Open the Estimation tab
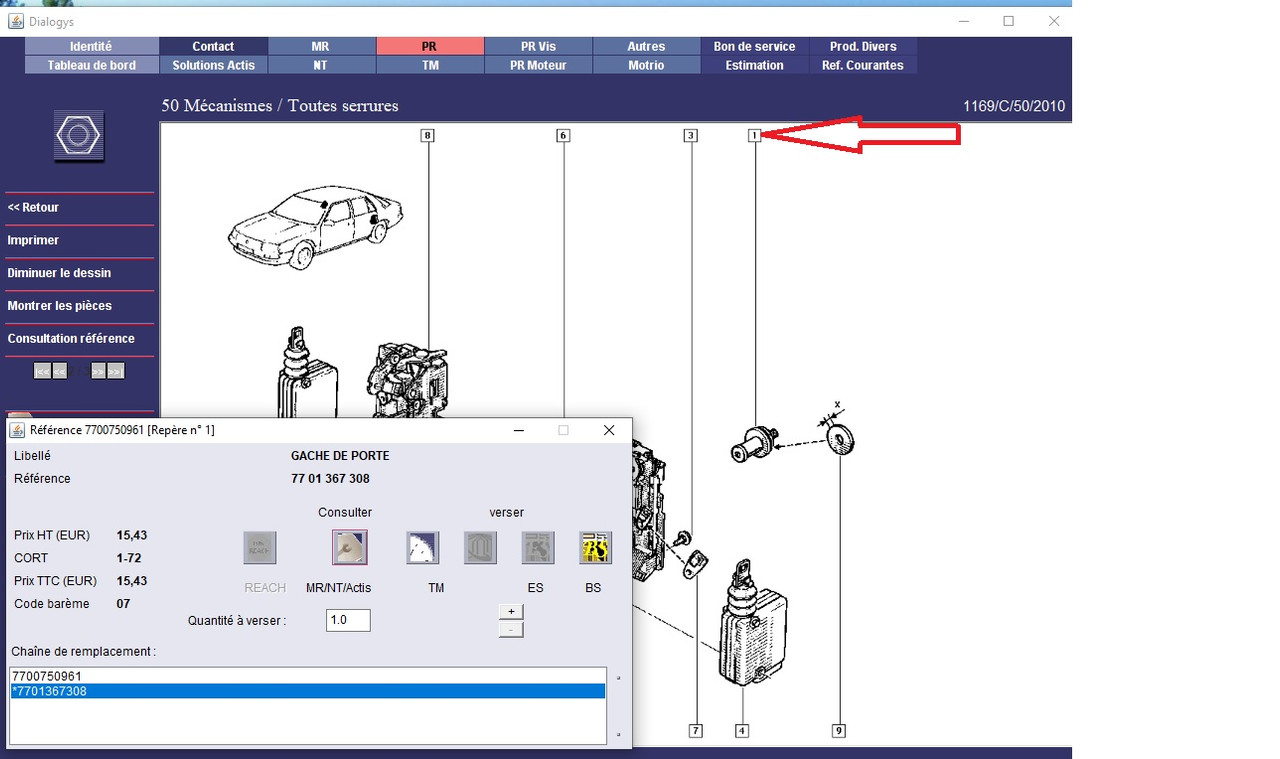Image resolution: width=1280 pixels, height=759 pixels. click(754, 65)
